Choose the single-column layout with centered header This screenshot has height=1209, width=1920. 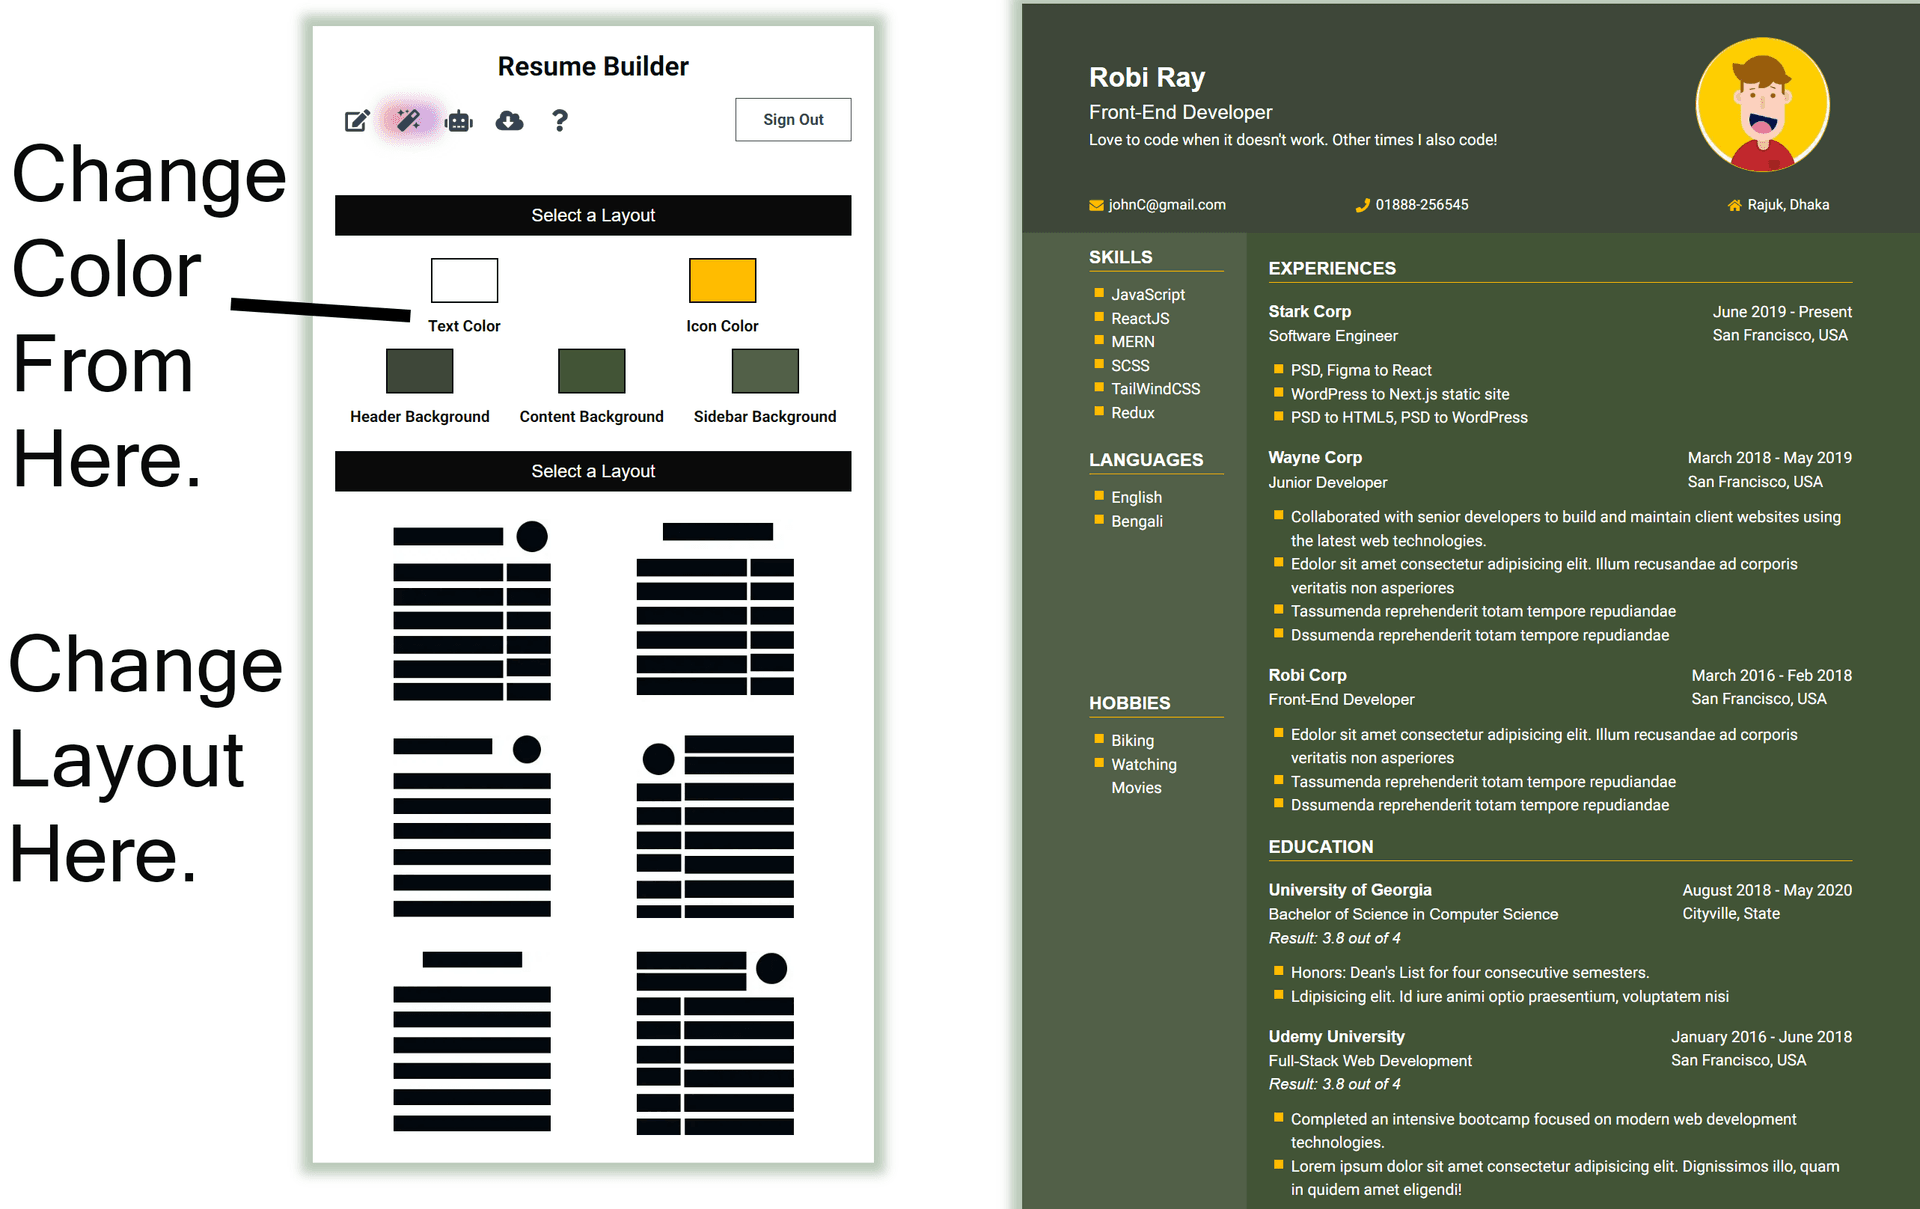click(472, 1041)
